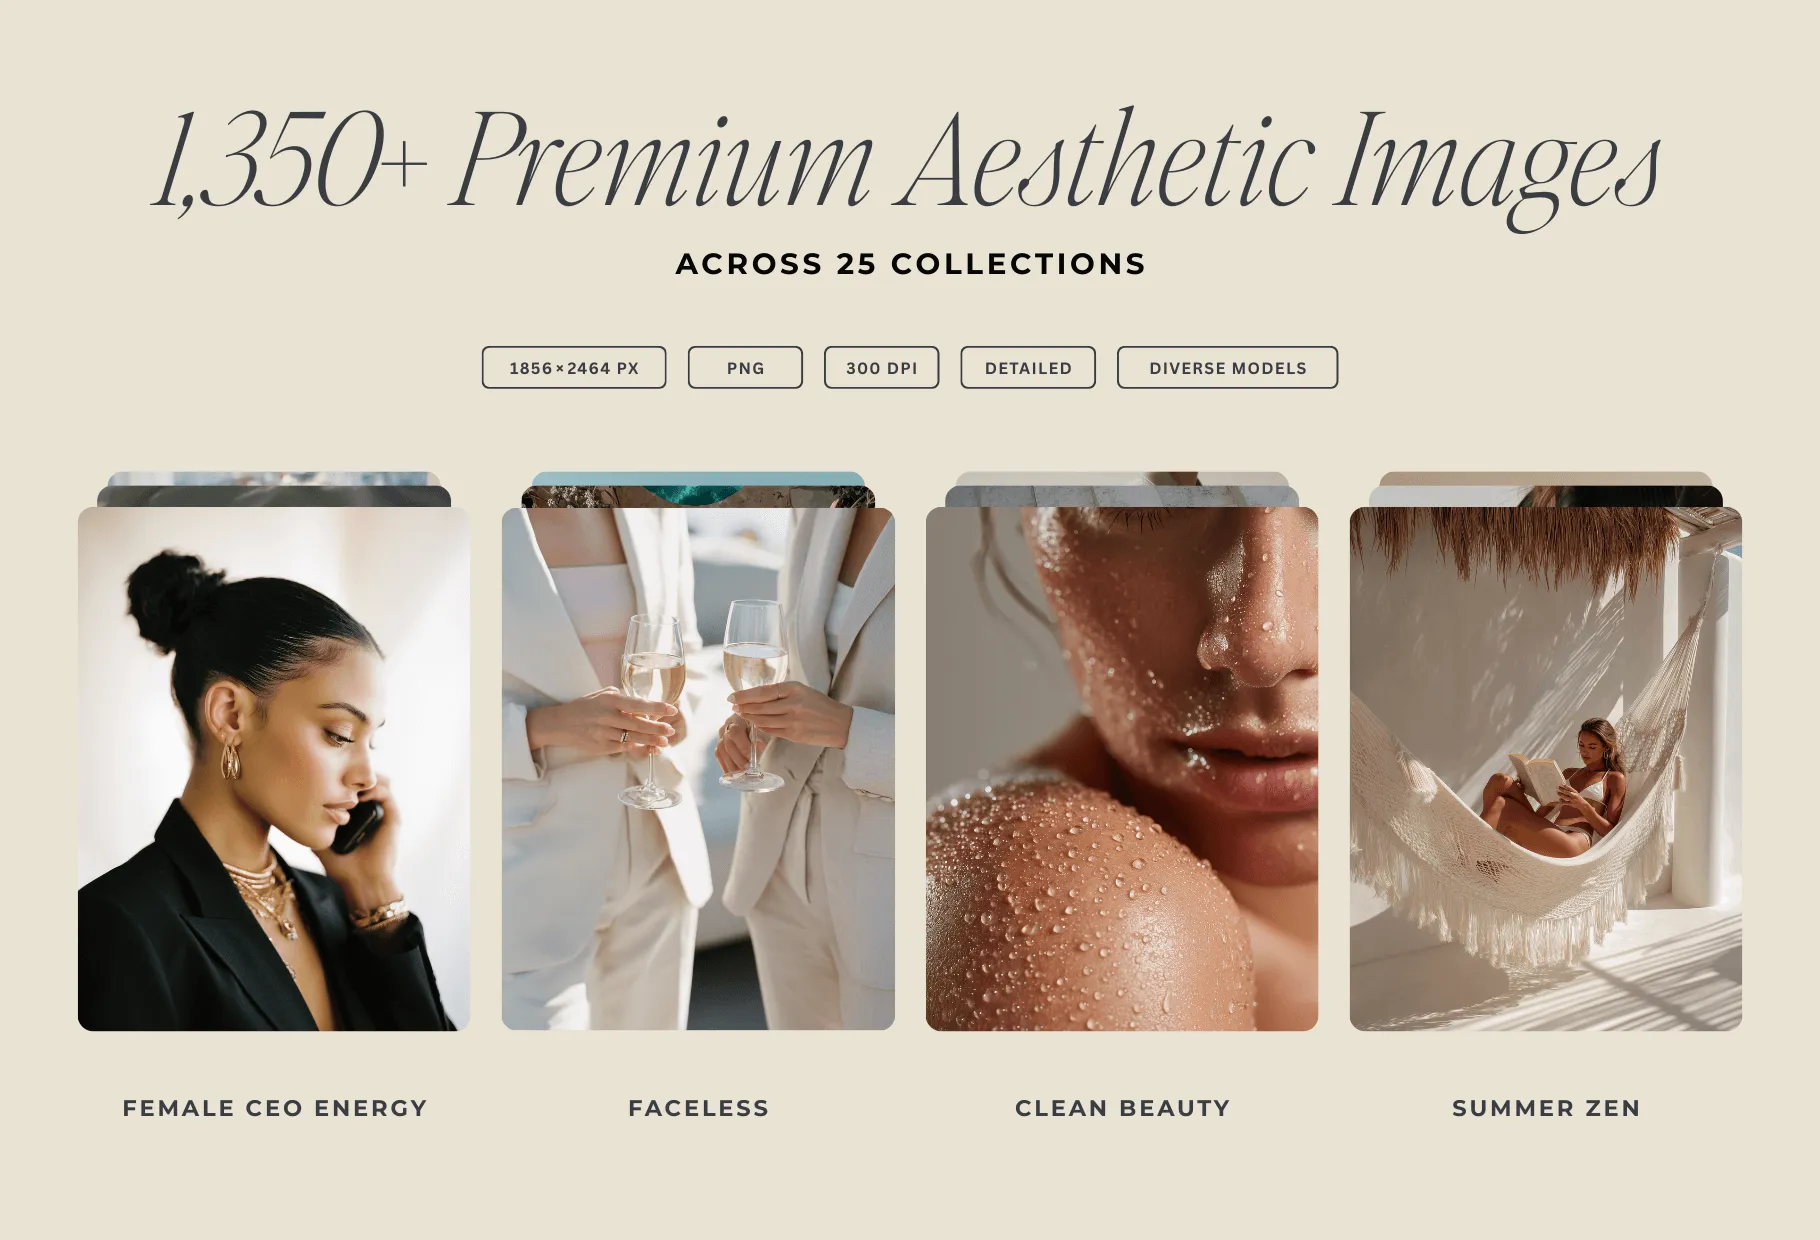Click the CLEAN BEAUTY collection label

1123,1108
